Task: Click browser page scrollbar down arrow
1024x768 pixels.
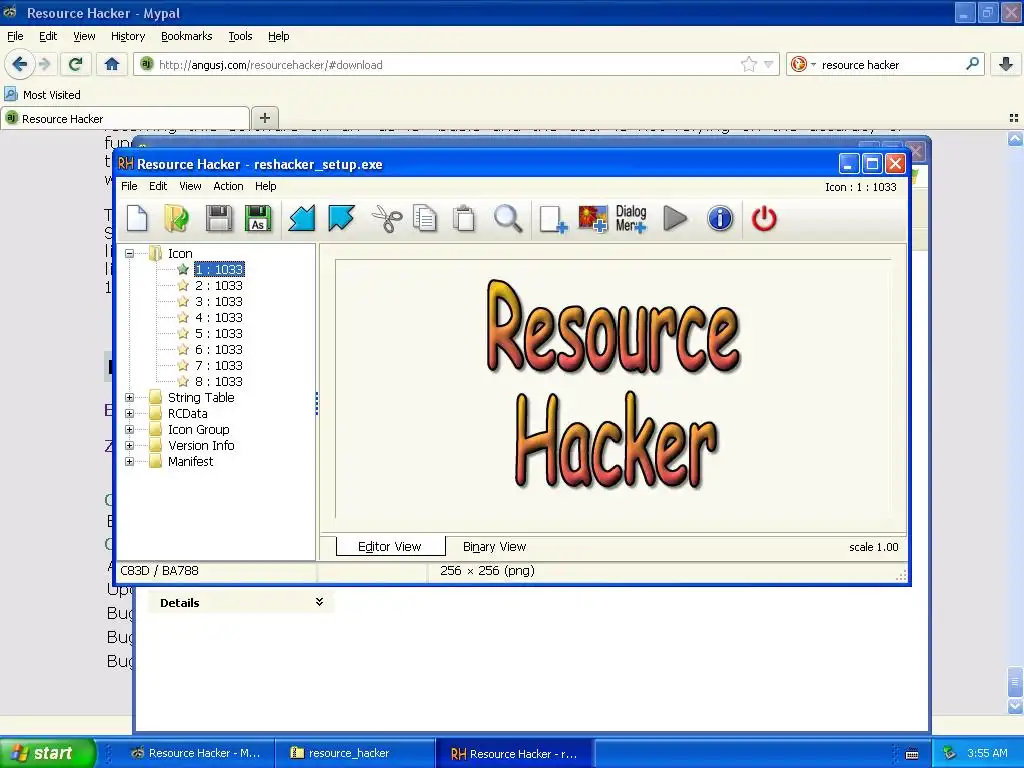Action: pyautogui.click(x=1014, y=707)
